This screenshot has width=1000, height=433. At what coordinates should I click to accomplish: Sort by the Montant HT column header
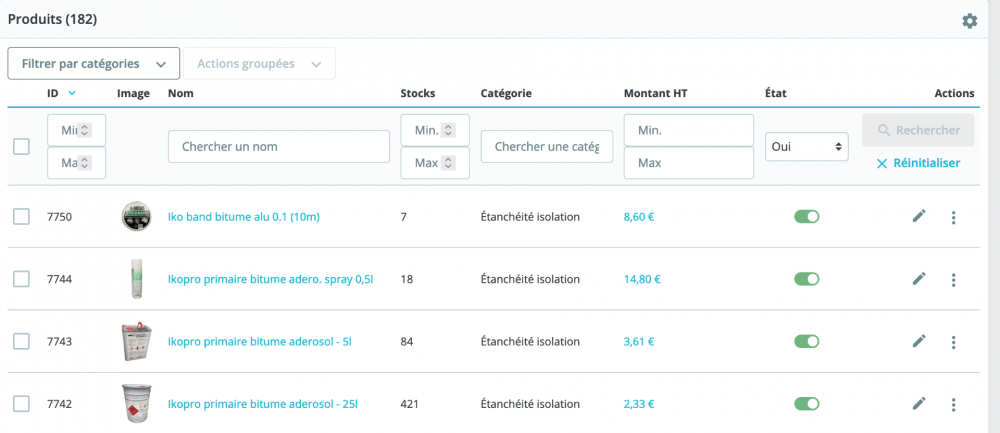tap(655, 94)
